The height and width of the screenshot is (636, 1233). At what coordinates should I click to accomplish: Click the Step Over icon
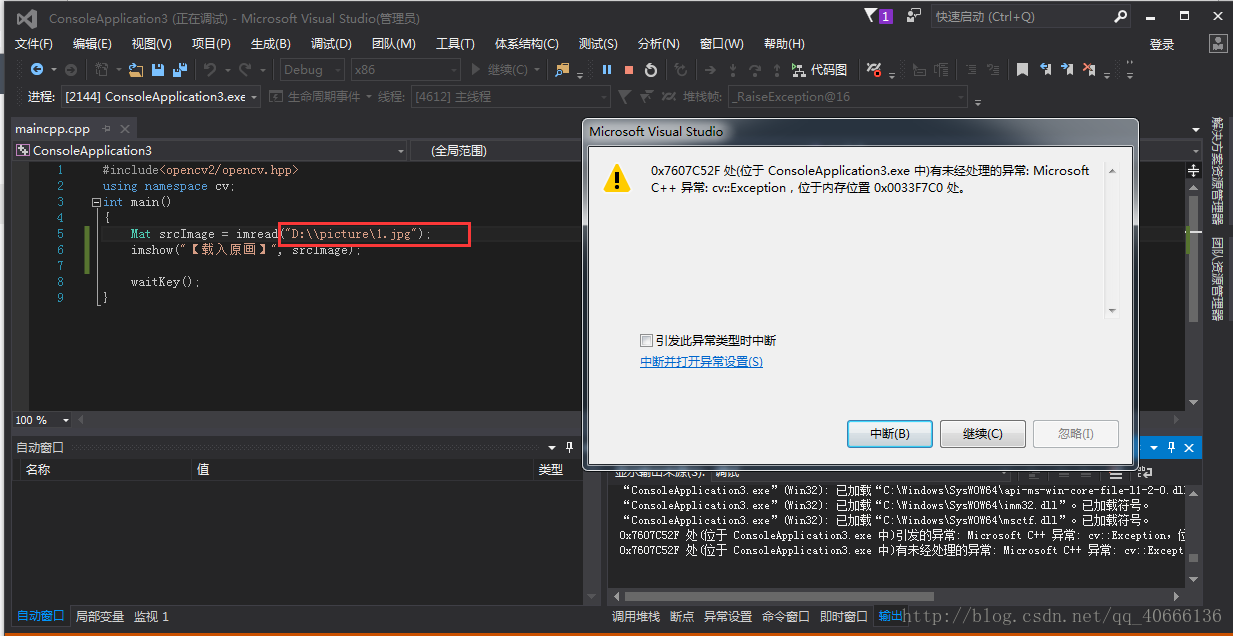(x=754, y=70)
